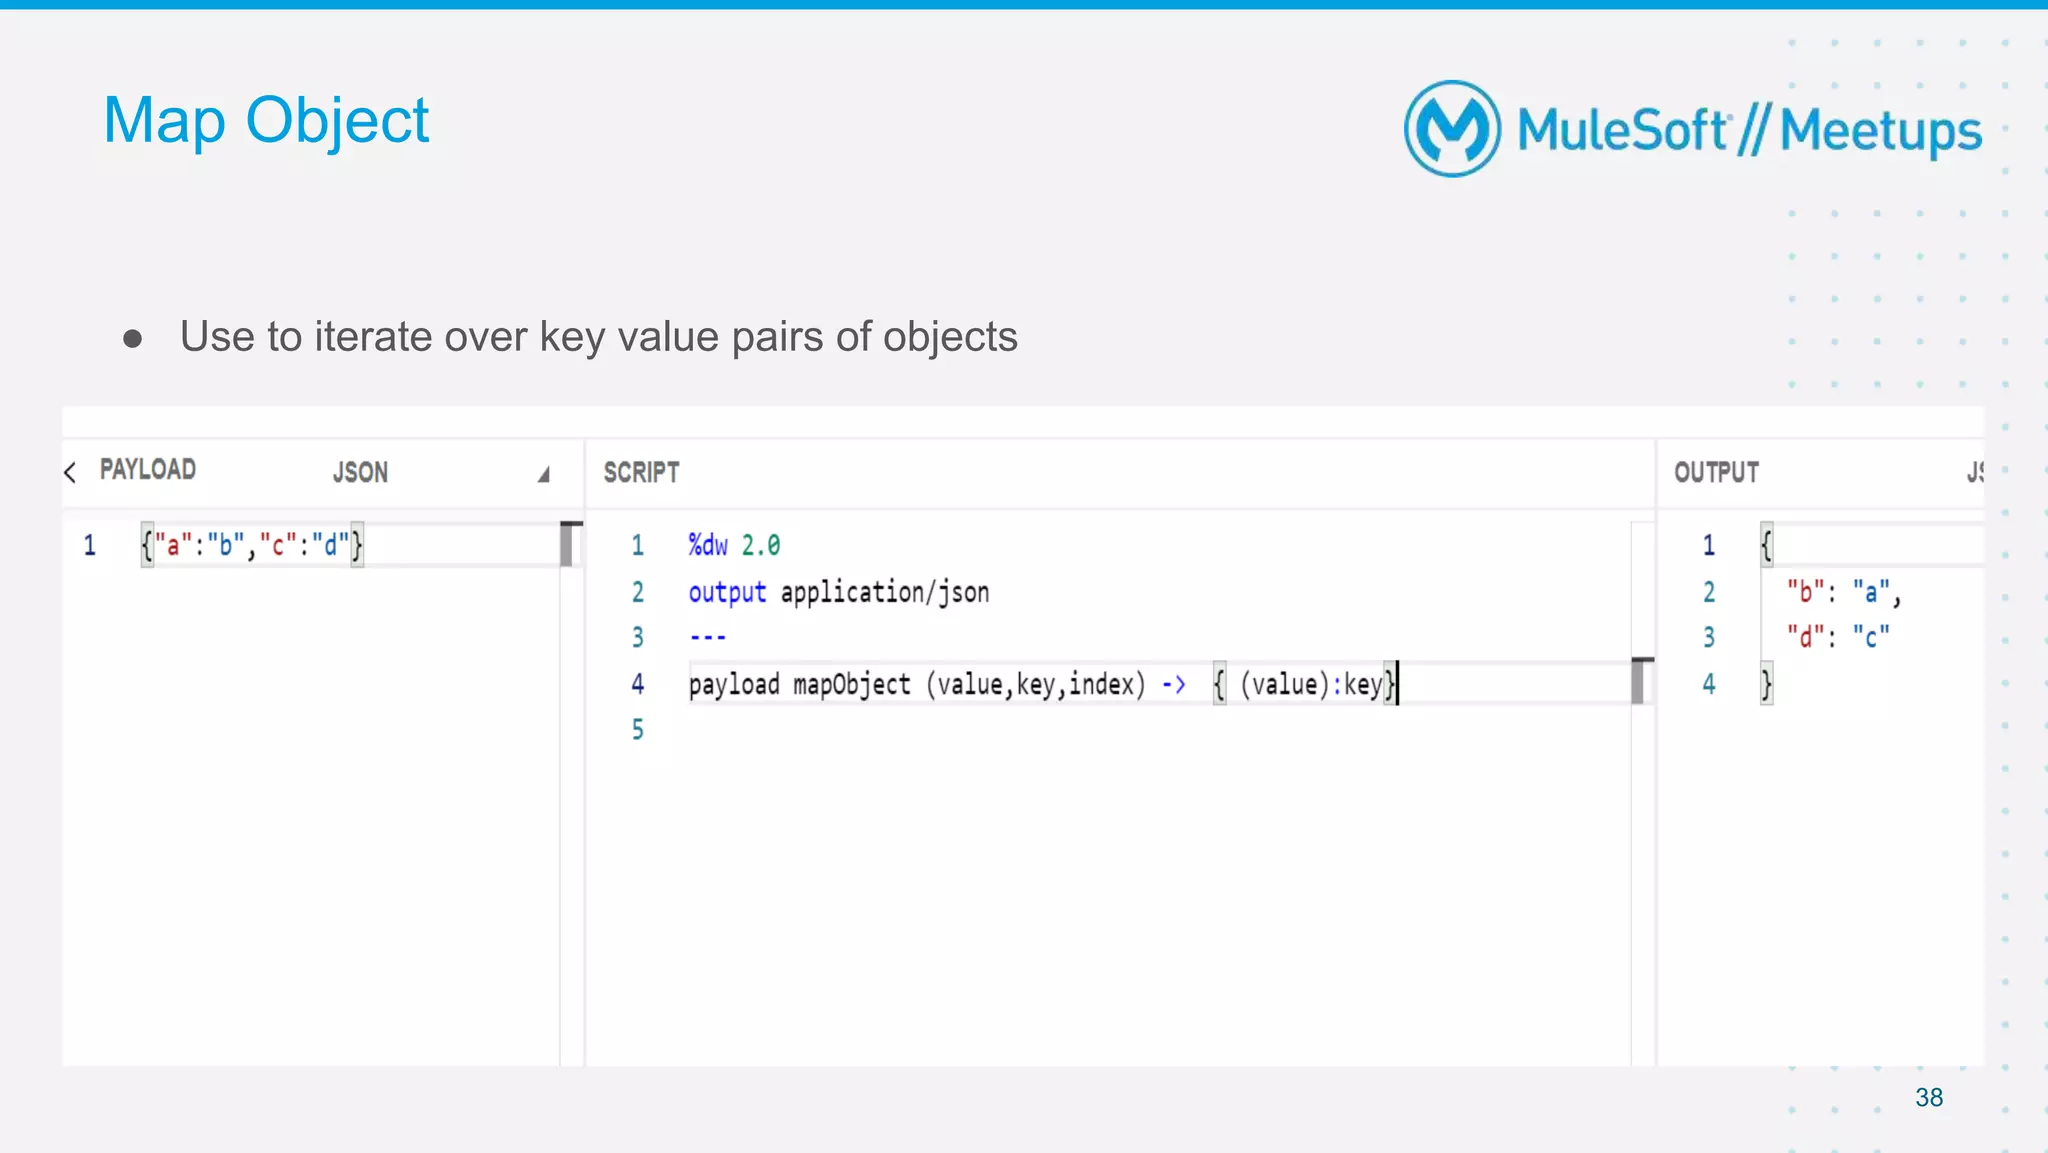Click script line 'output application/json'

[x=838, y=592]
